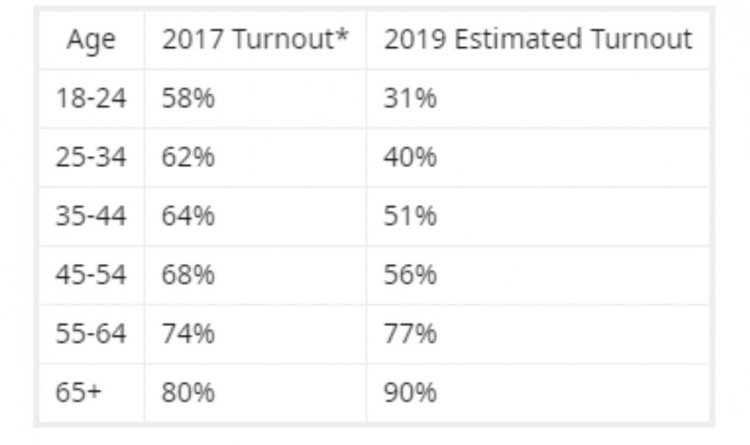This screenshot has width=750, height=445.
Task: Select the 62% turnout cell
Action: (x=188, y=158)
